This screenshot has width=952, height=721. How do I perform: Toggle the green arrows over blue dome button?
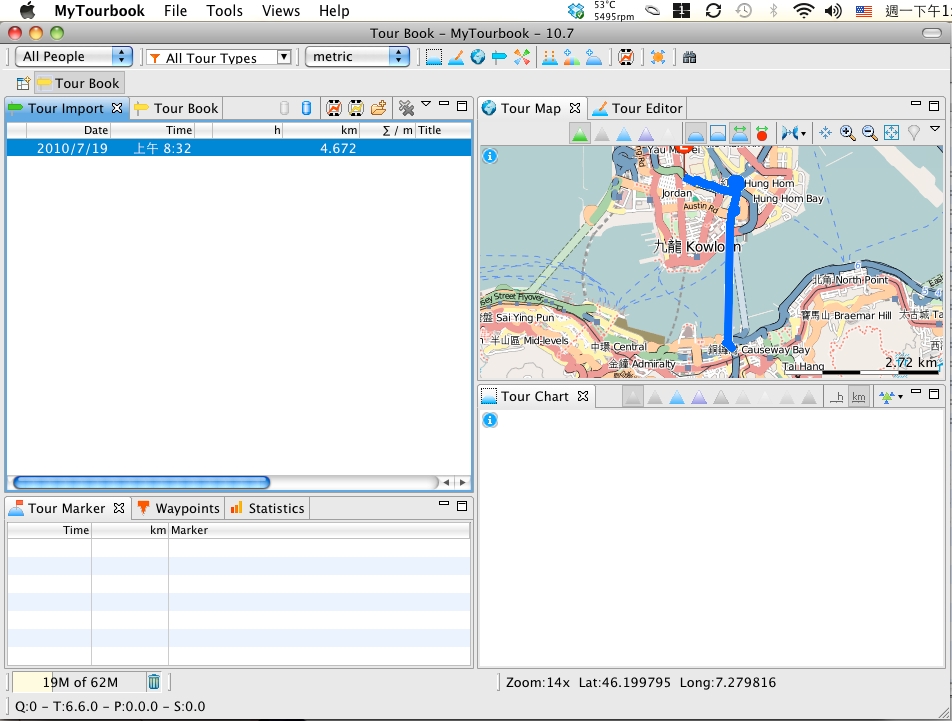[x=740, y=133]
